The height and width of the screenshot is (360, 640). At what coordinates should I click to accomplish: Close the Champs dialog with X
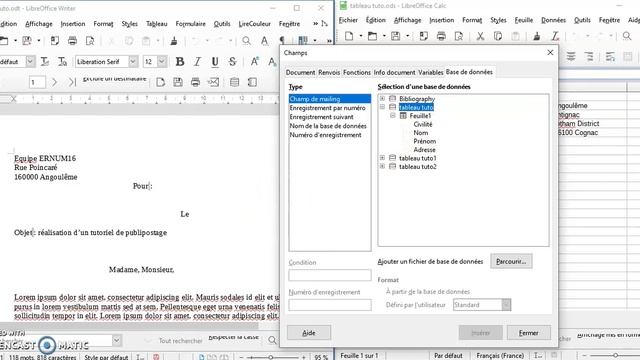[x=550, y=53]
